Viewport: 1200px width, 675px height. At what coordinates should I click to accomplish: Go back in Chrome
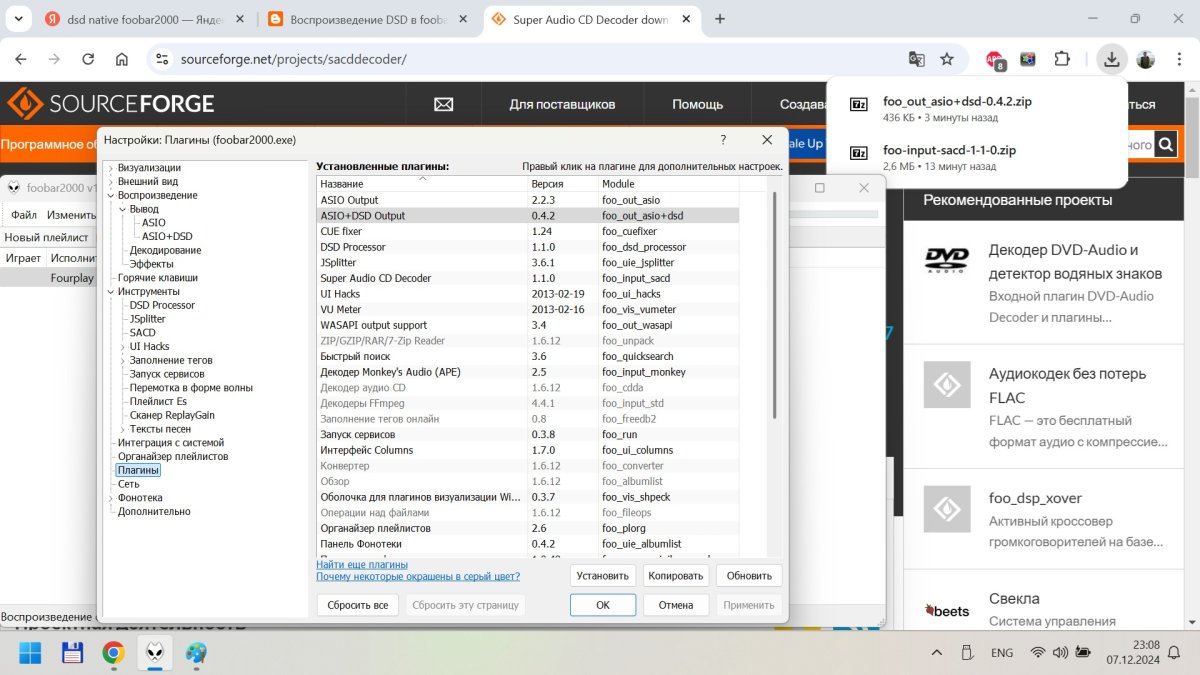pos(23,59)
